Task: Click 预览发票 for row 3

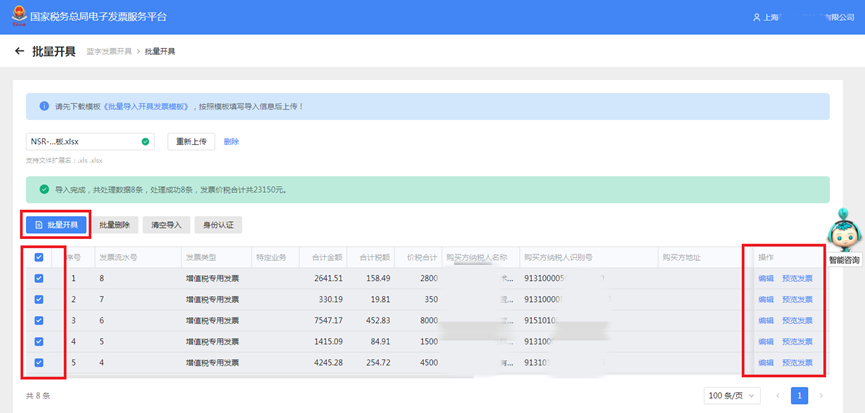Action: [797, 320]
